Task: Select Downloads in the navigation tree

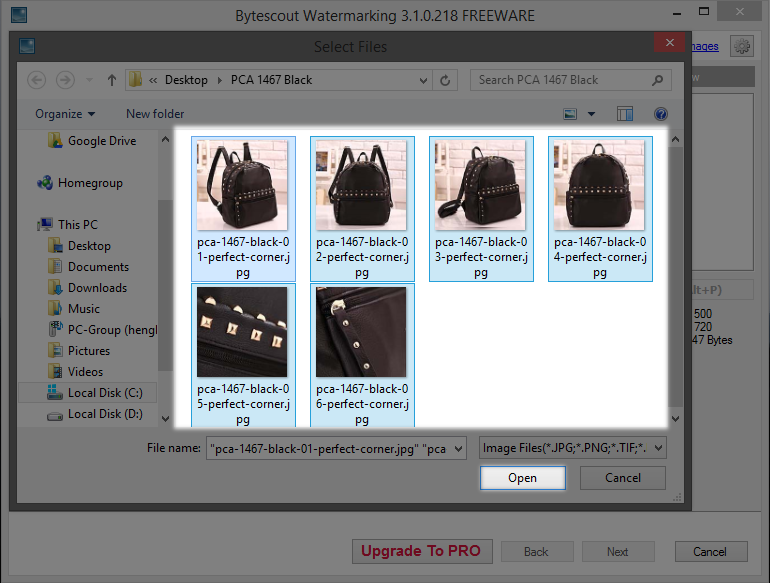Action: (97, 288)
